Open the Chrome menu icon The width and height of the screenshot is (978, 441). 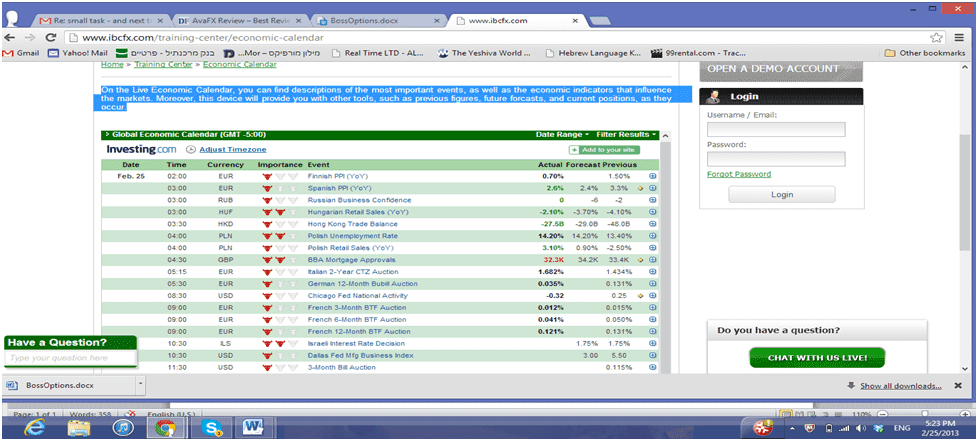pyautogui.click(x=958, y=37)
